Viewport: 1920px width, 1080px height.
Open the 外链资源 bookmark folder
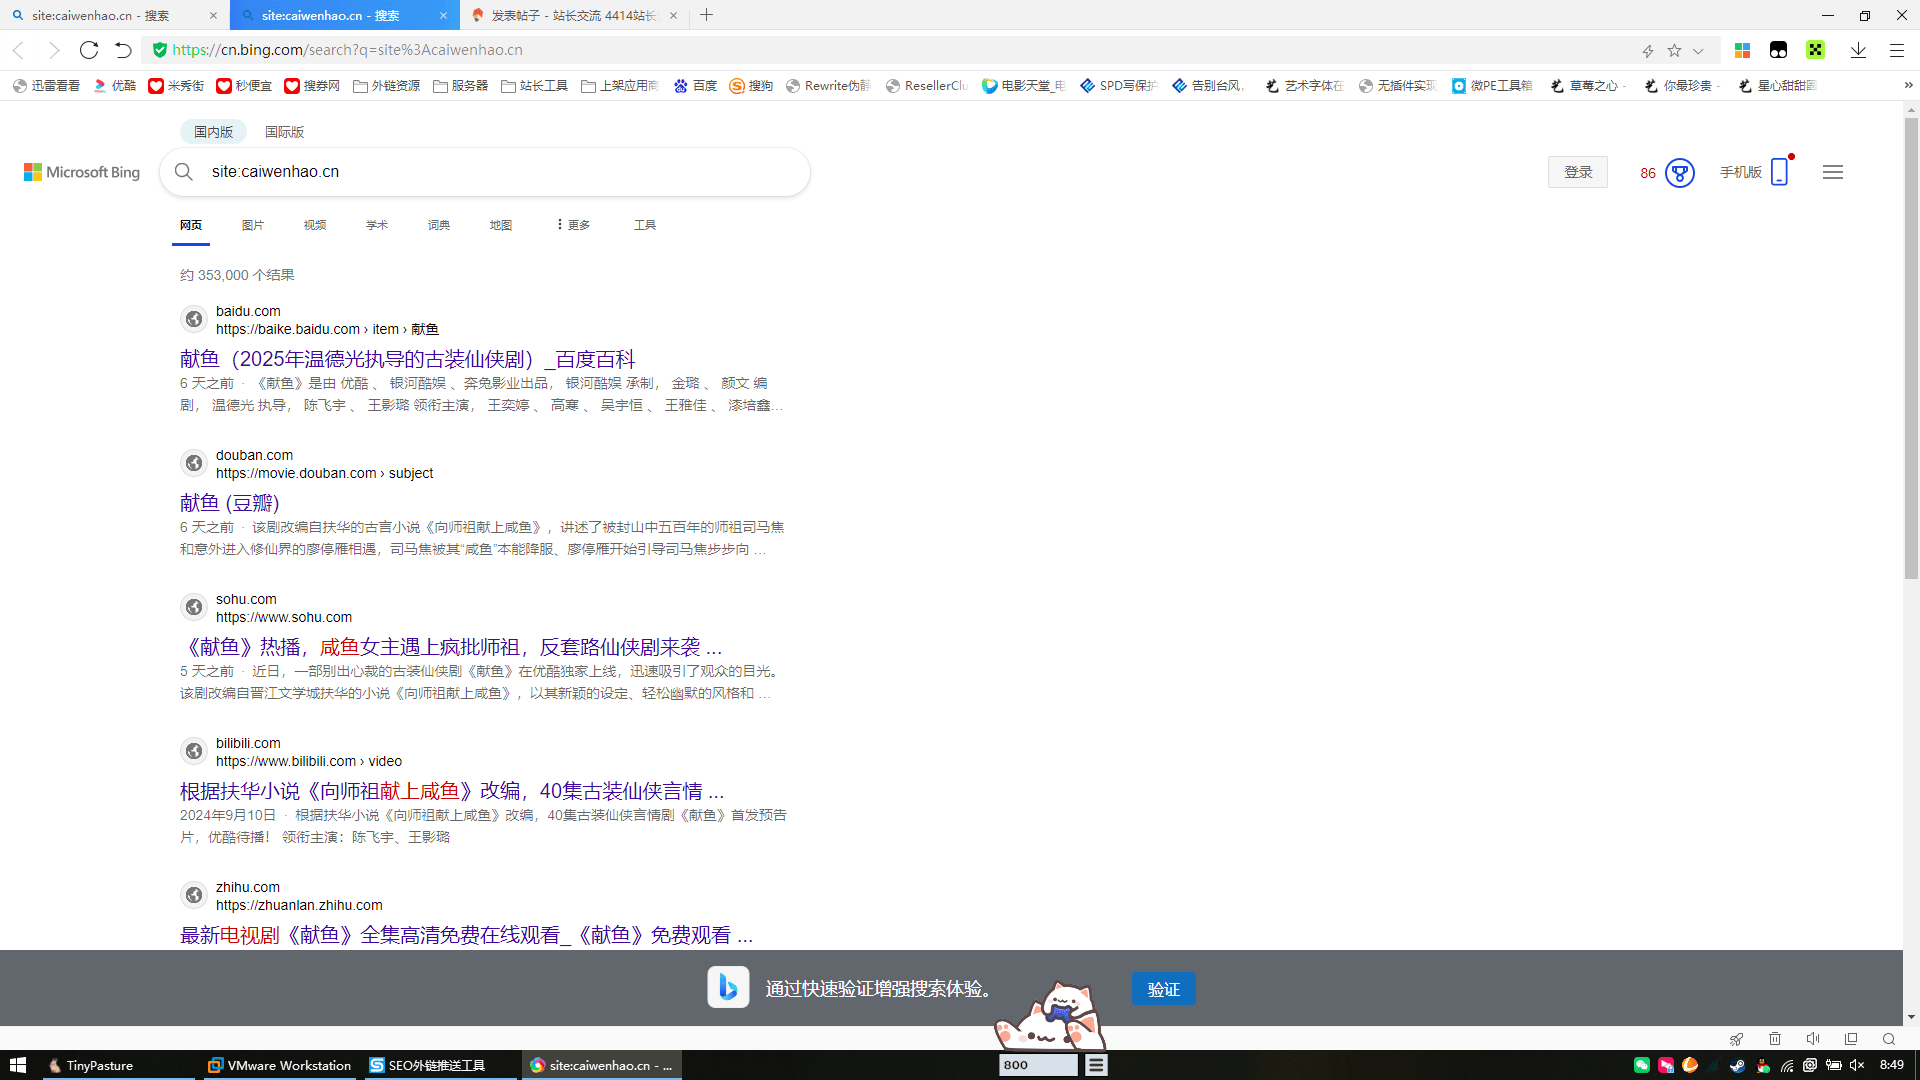(386, 86)
